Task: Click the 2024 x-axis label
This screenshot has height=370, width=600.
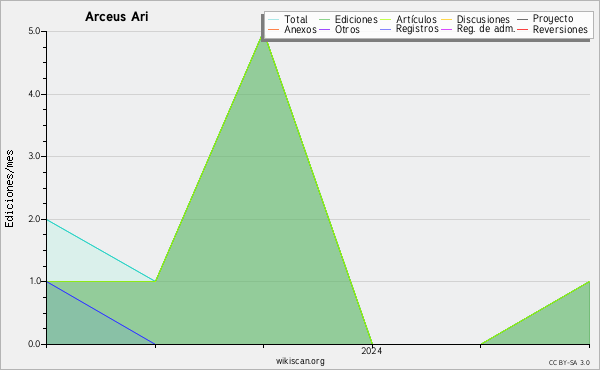Action: [372, 350]
